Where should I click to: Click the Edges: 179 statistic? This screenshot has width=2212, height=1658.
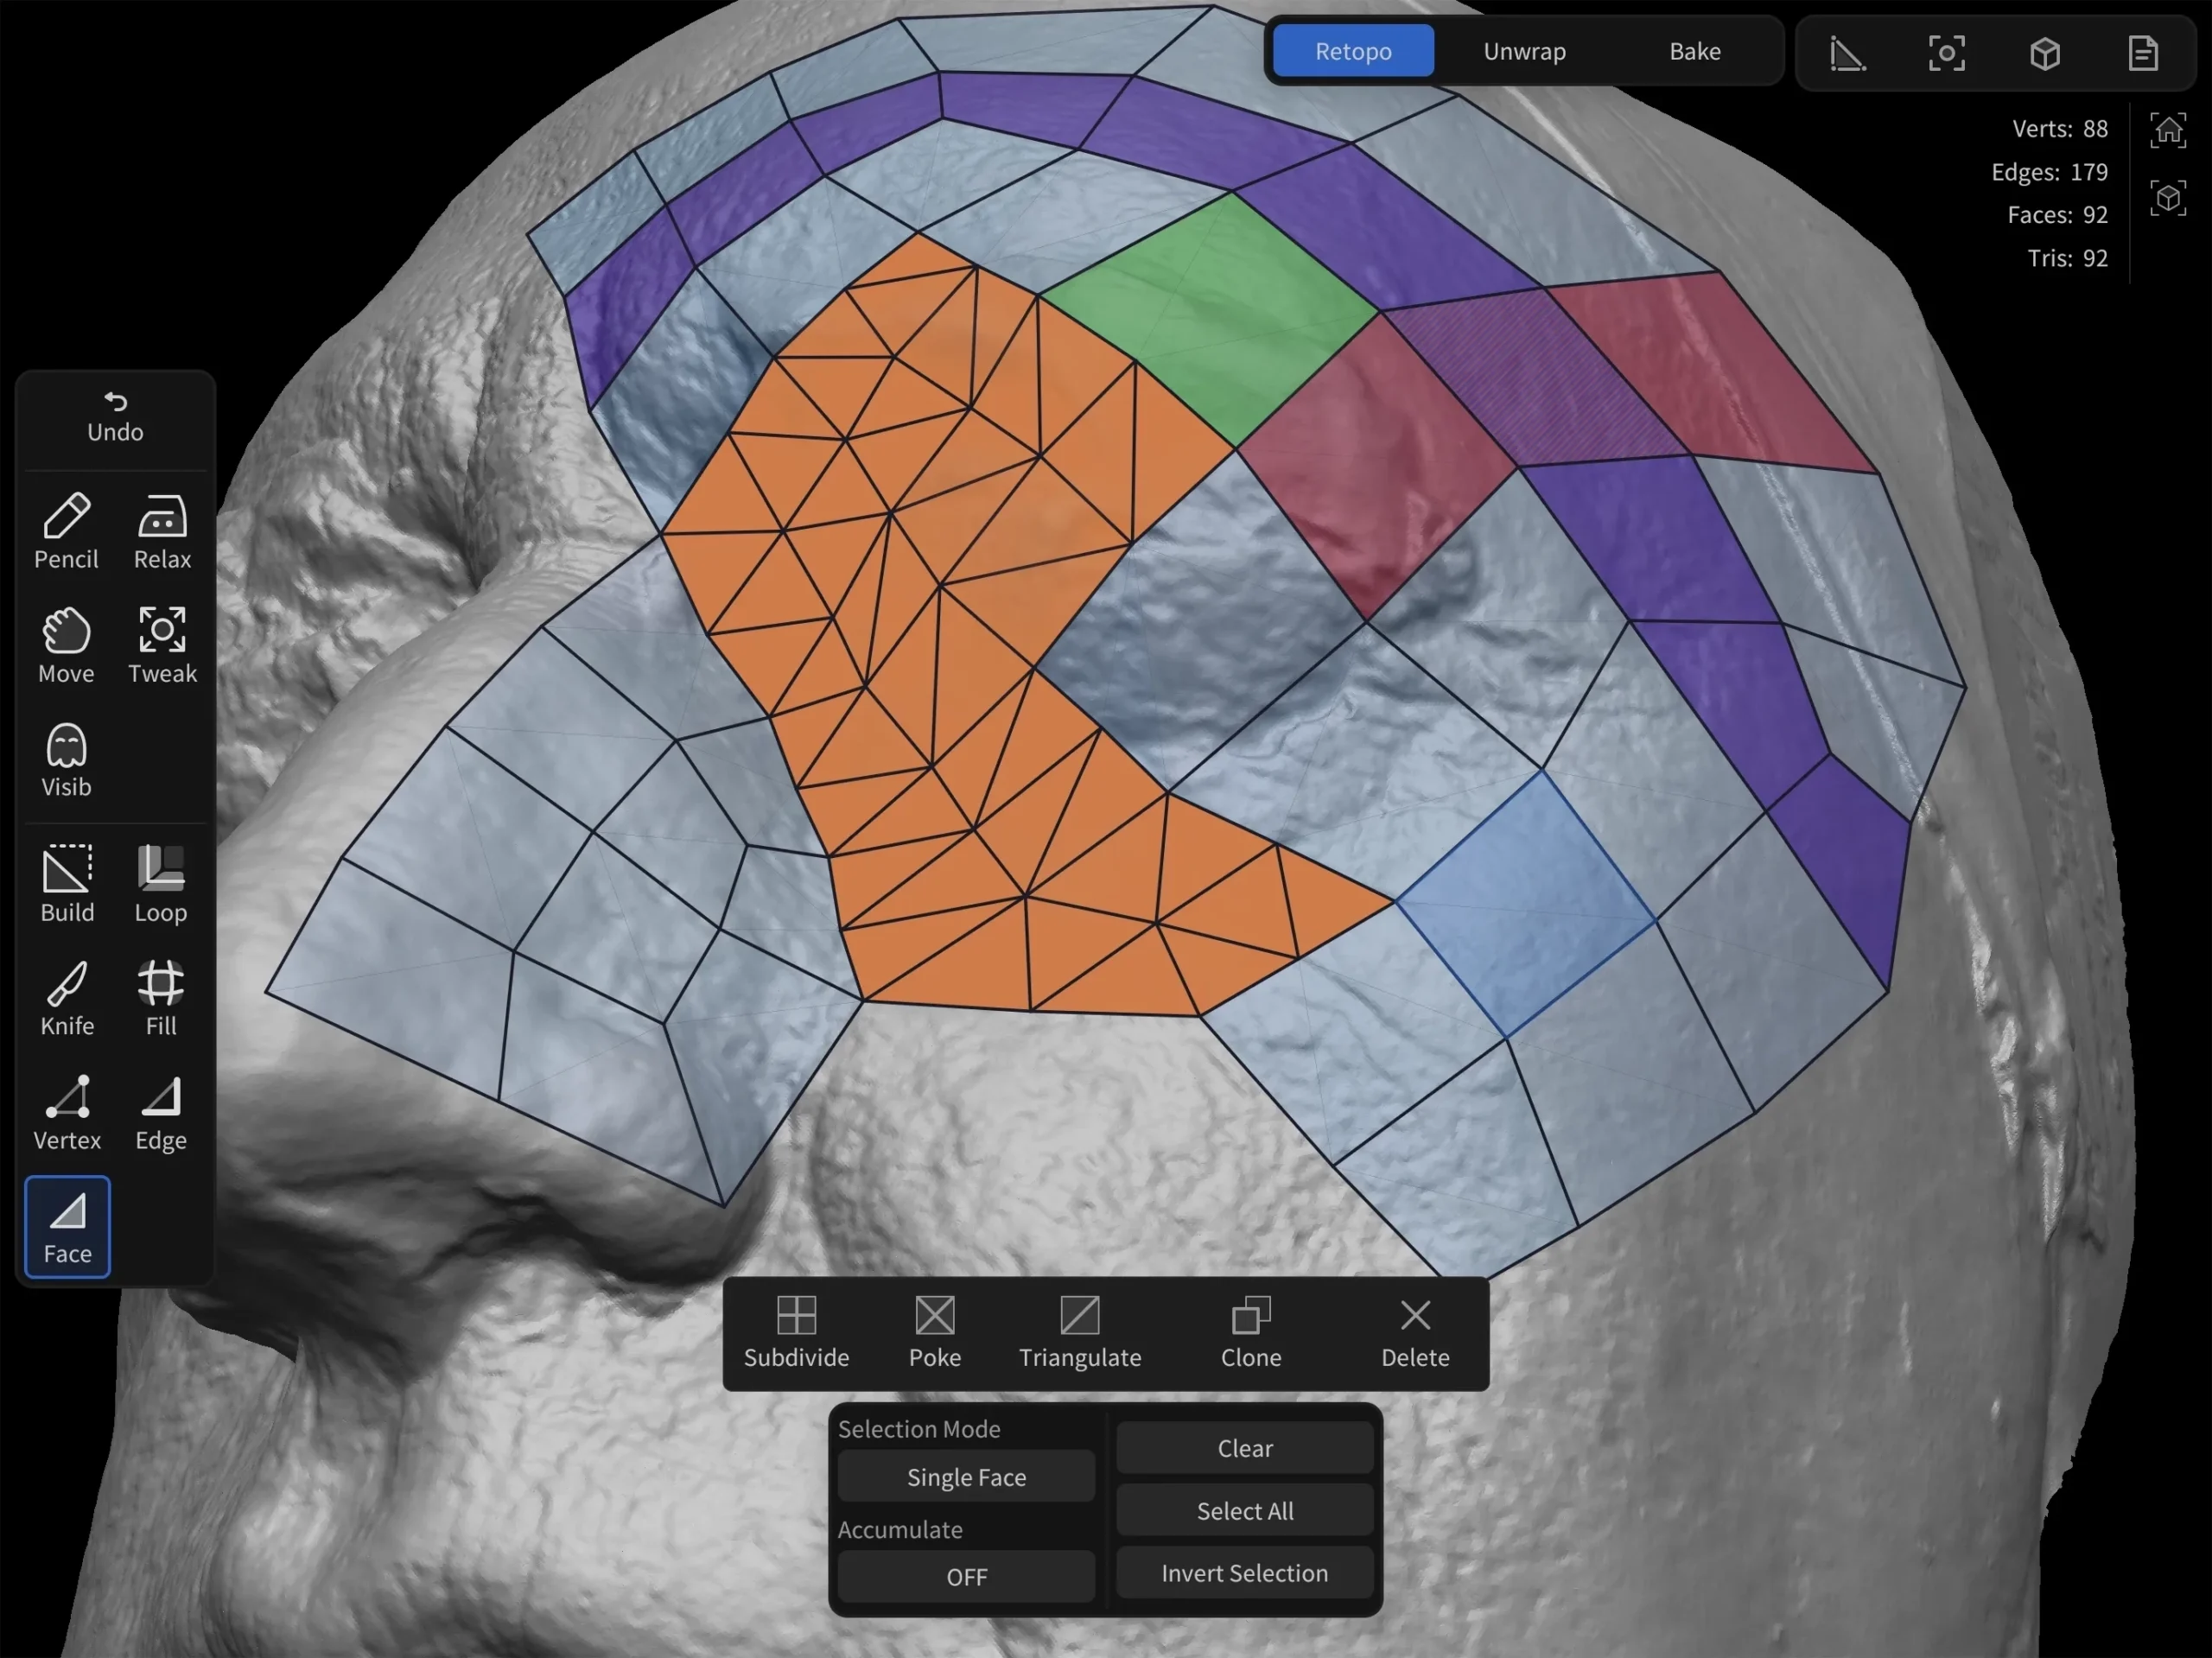point(2049,172)
